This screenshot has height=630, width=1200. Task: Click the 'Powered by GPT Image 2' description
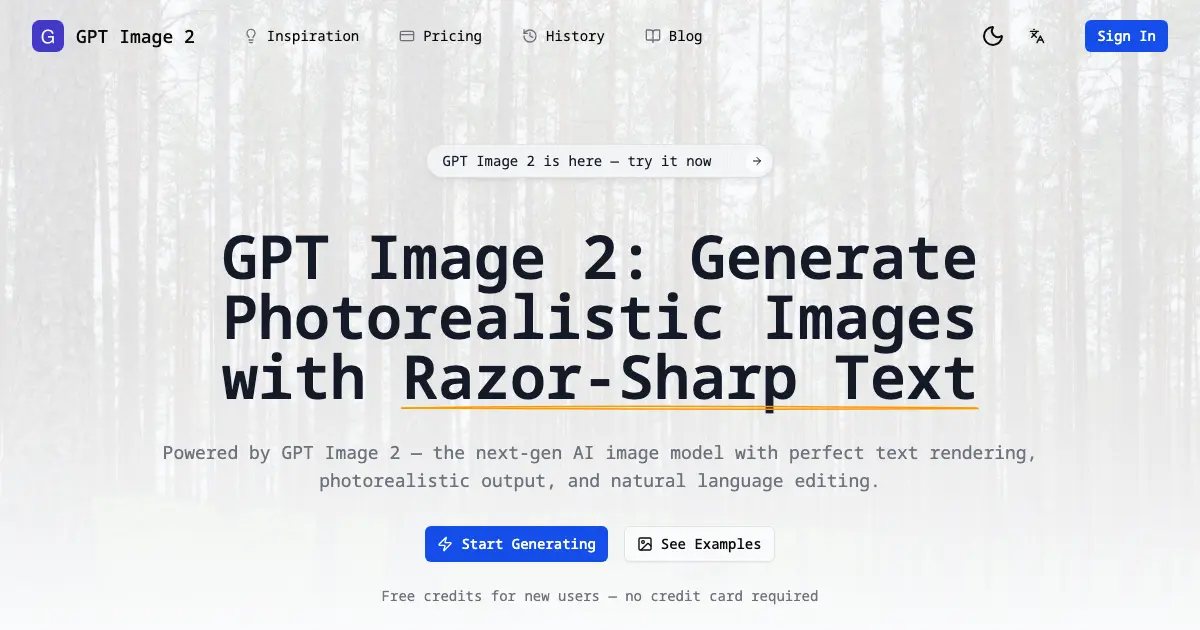click(600, 467)
